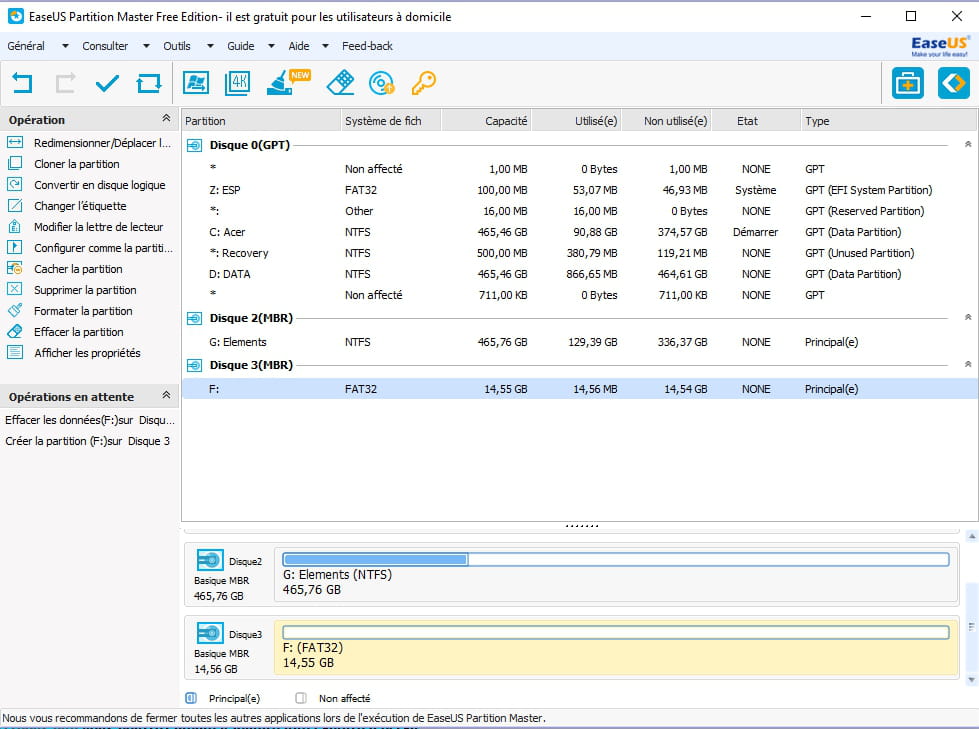Viewport: 979px width, 729px height.
Task: Click the G: Elements usage bar
Action: [x=616, y=559]
